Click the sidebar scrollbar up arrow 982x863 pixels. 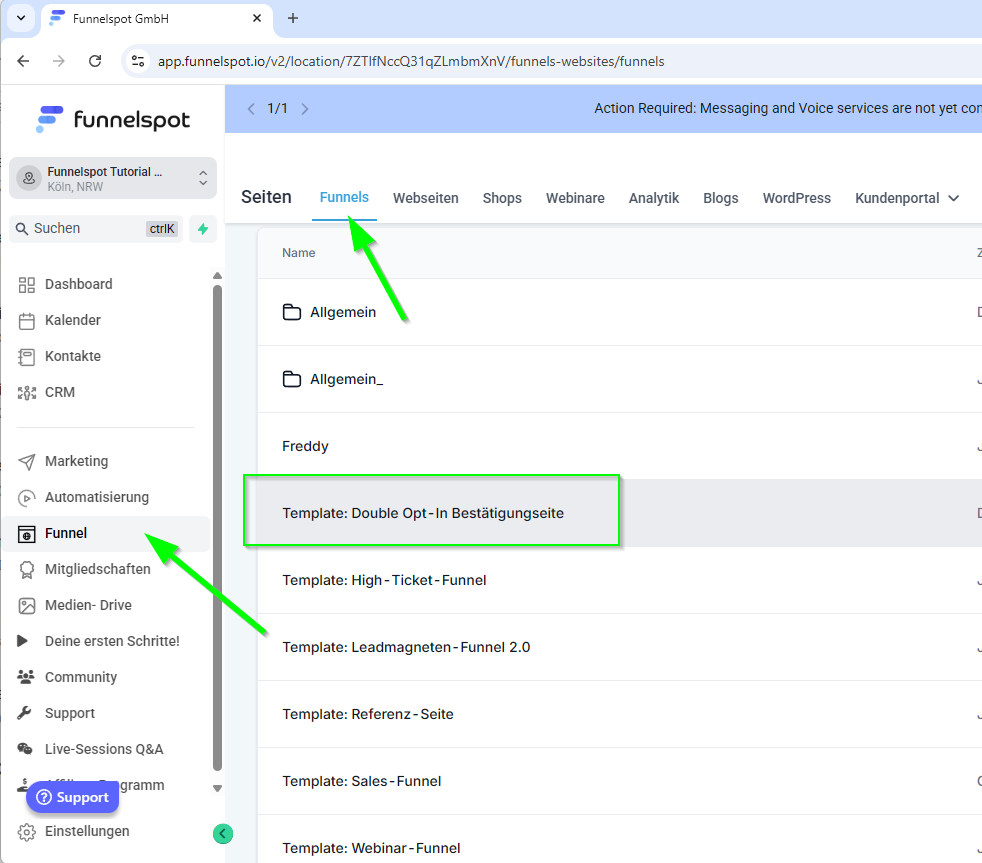(217, 276)
